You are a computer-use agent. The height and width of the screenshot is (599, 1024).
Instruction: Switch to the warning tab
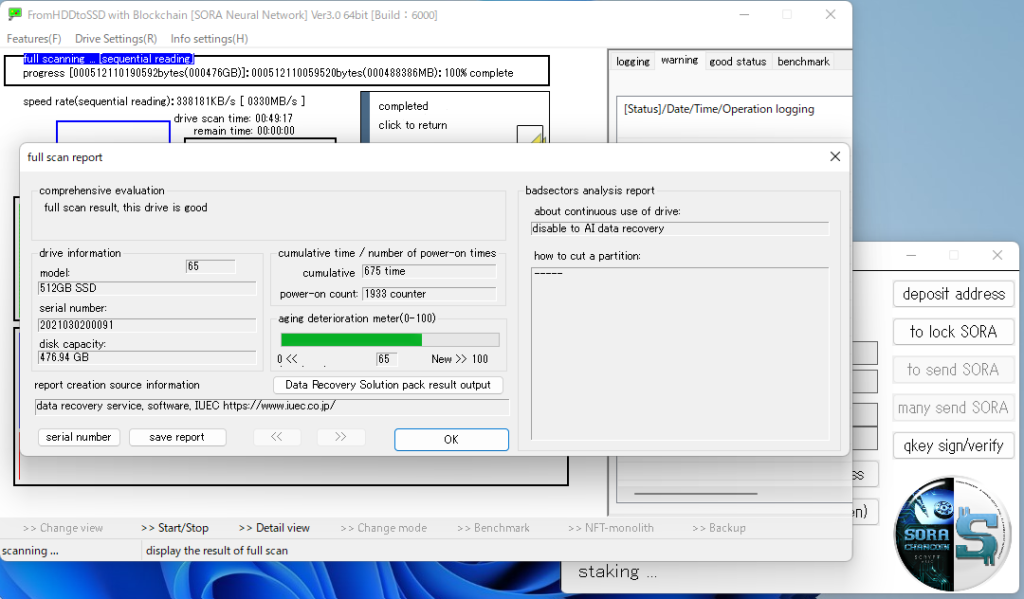coord(679,60)
